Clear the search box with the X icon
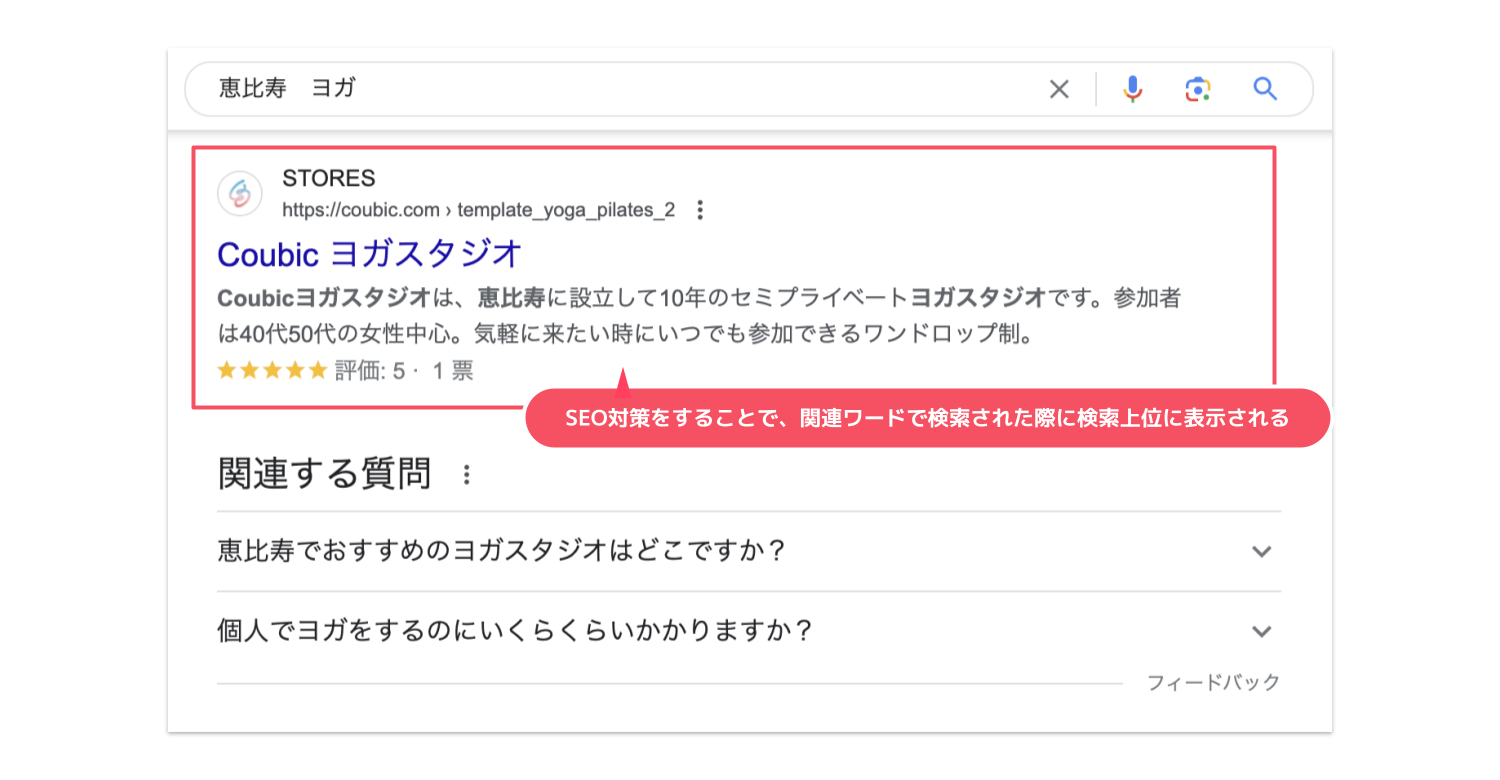1500x780 pixels. (1059, 90)
